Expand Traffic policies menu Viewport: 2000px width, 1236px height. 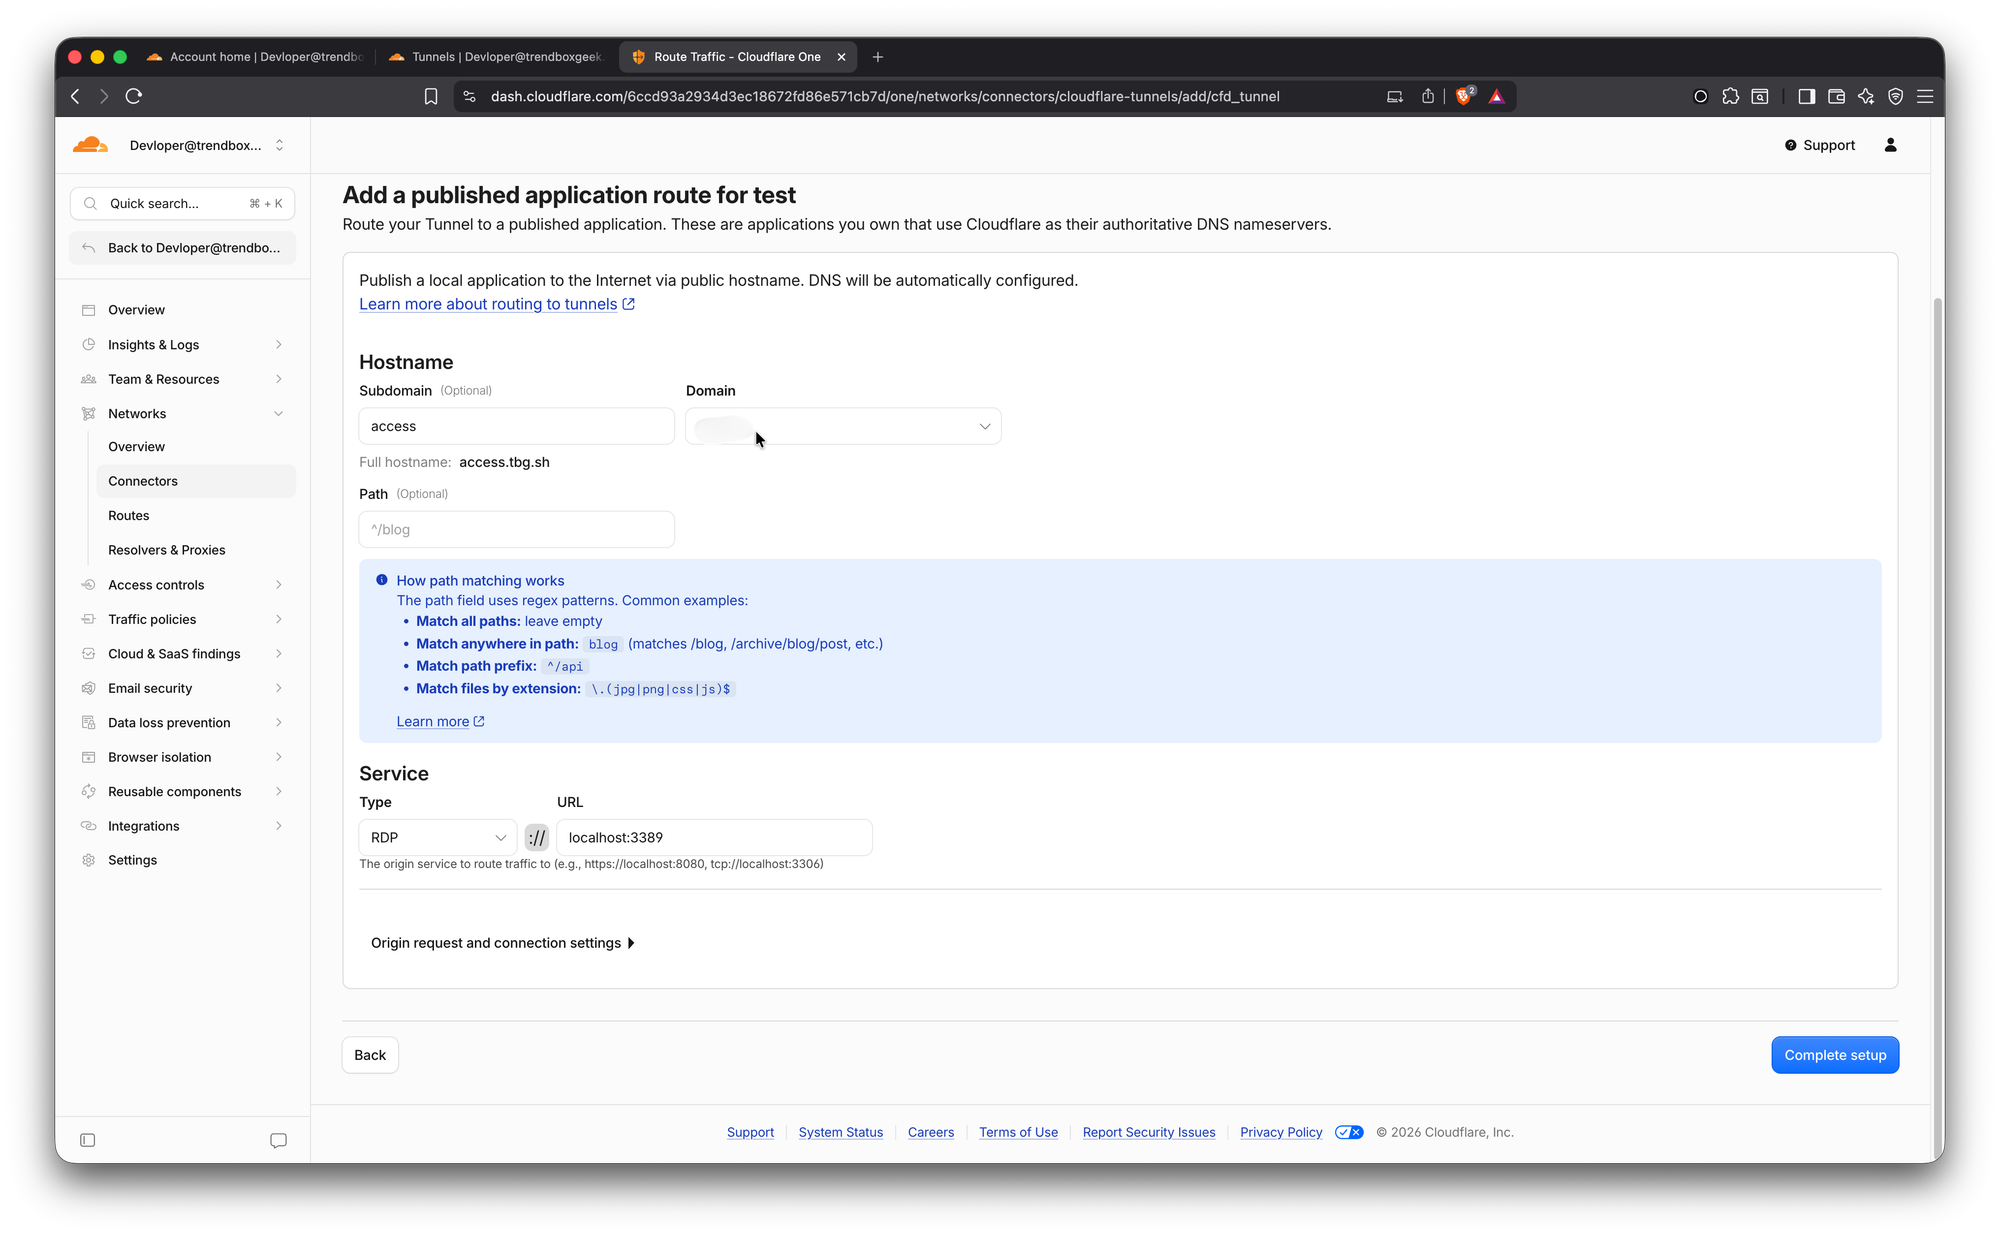pyautogui.click(x=182, y=619)
